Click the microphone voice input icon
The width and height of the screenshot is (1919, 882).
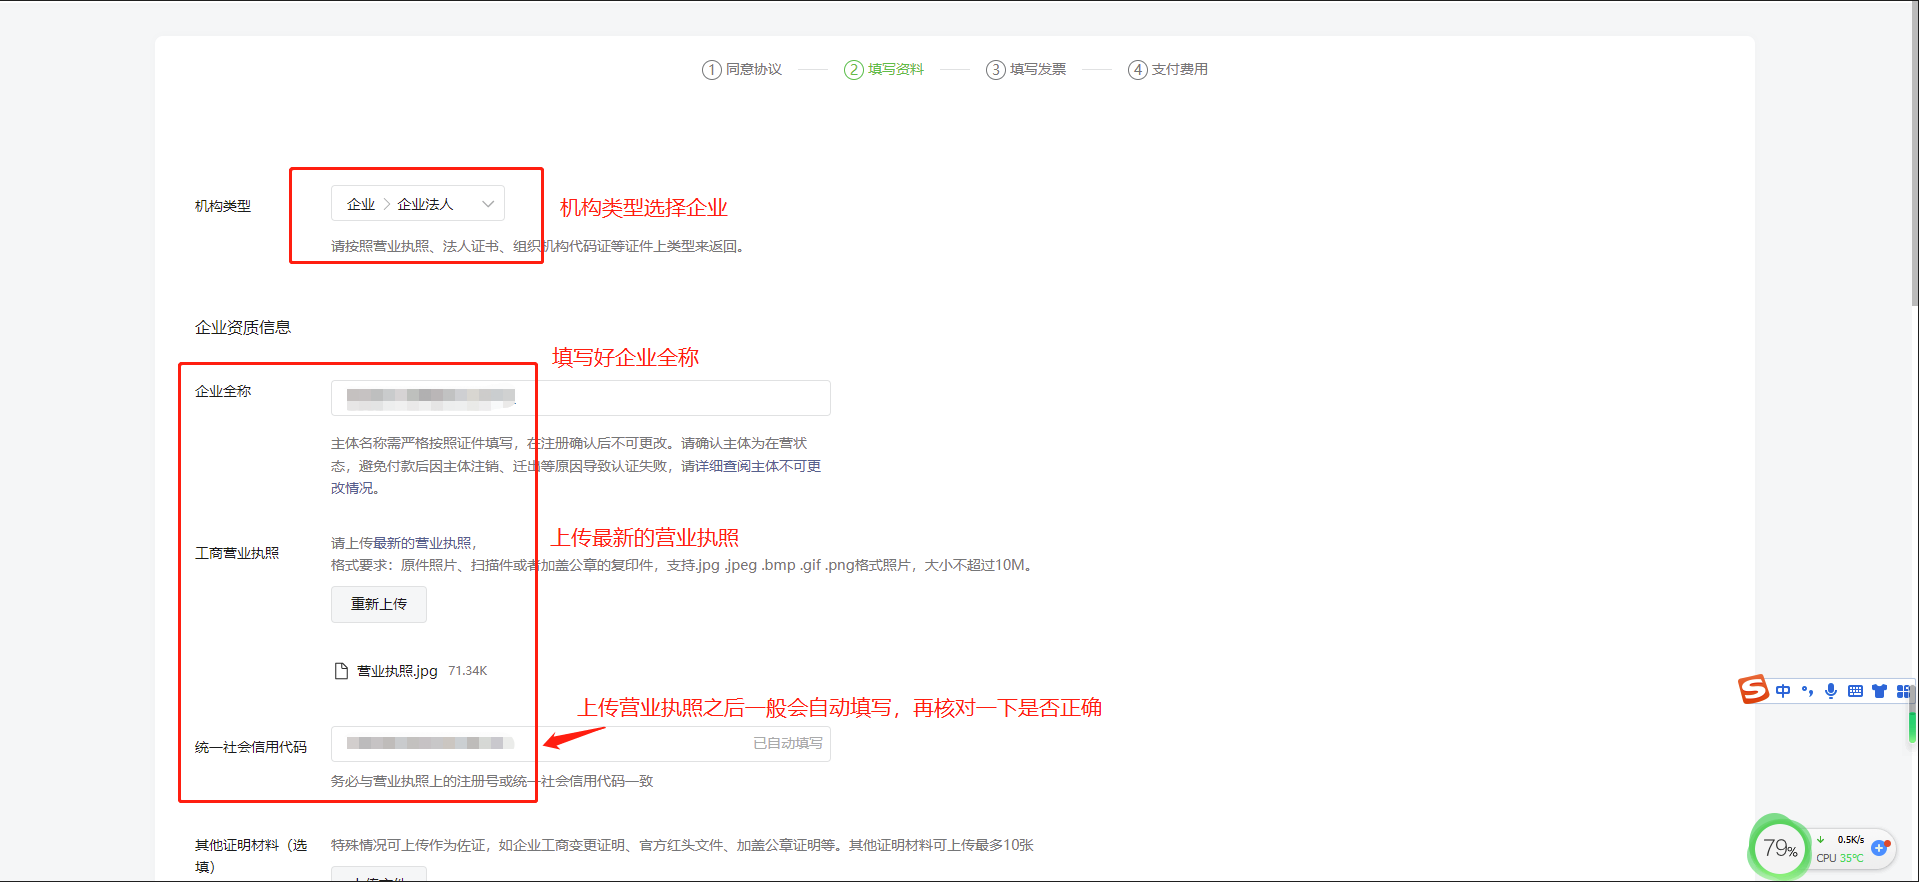pos(1831,691)
